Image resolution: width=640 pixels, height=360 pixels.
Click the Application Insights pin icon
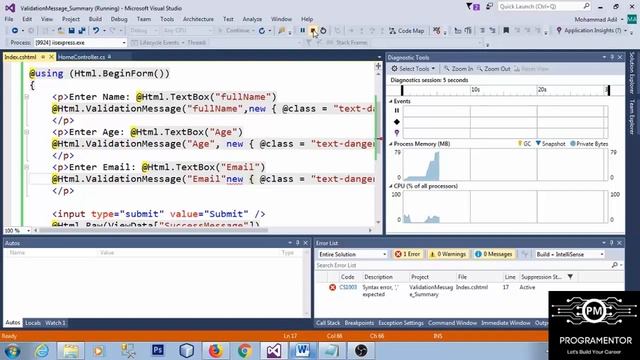[x=559, y=30]
